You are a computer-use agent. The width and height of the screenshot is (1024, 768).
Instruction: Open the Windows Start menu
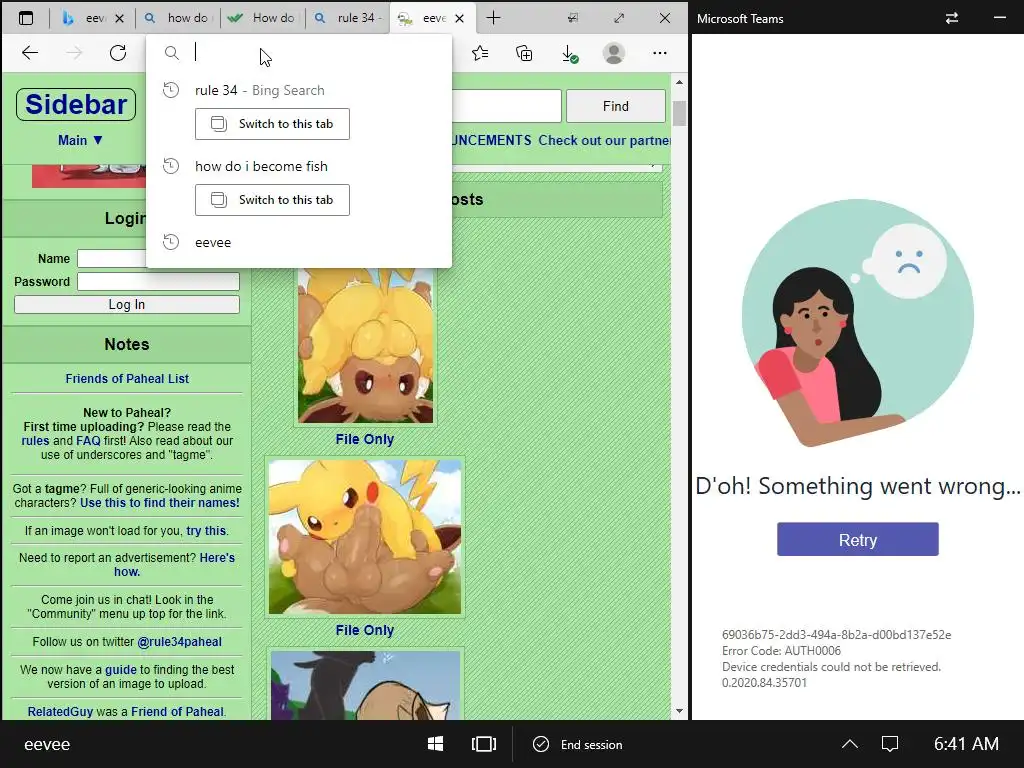click(436, 744)
